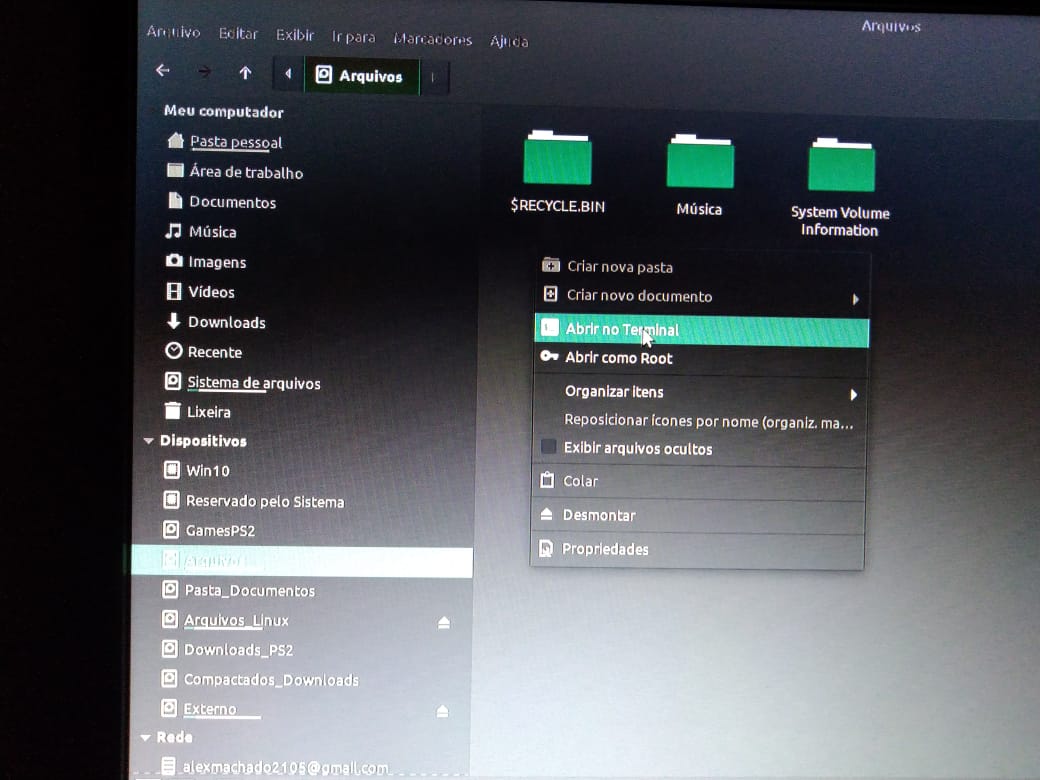Click the path bar left scroll arrow

point(288,74)
